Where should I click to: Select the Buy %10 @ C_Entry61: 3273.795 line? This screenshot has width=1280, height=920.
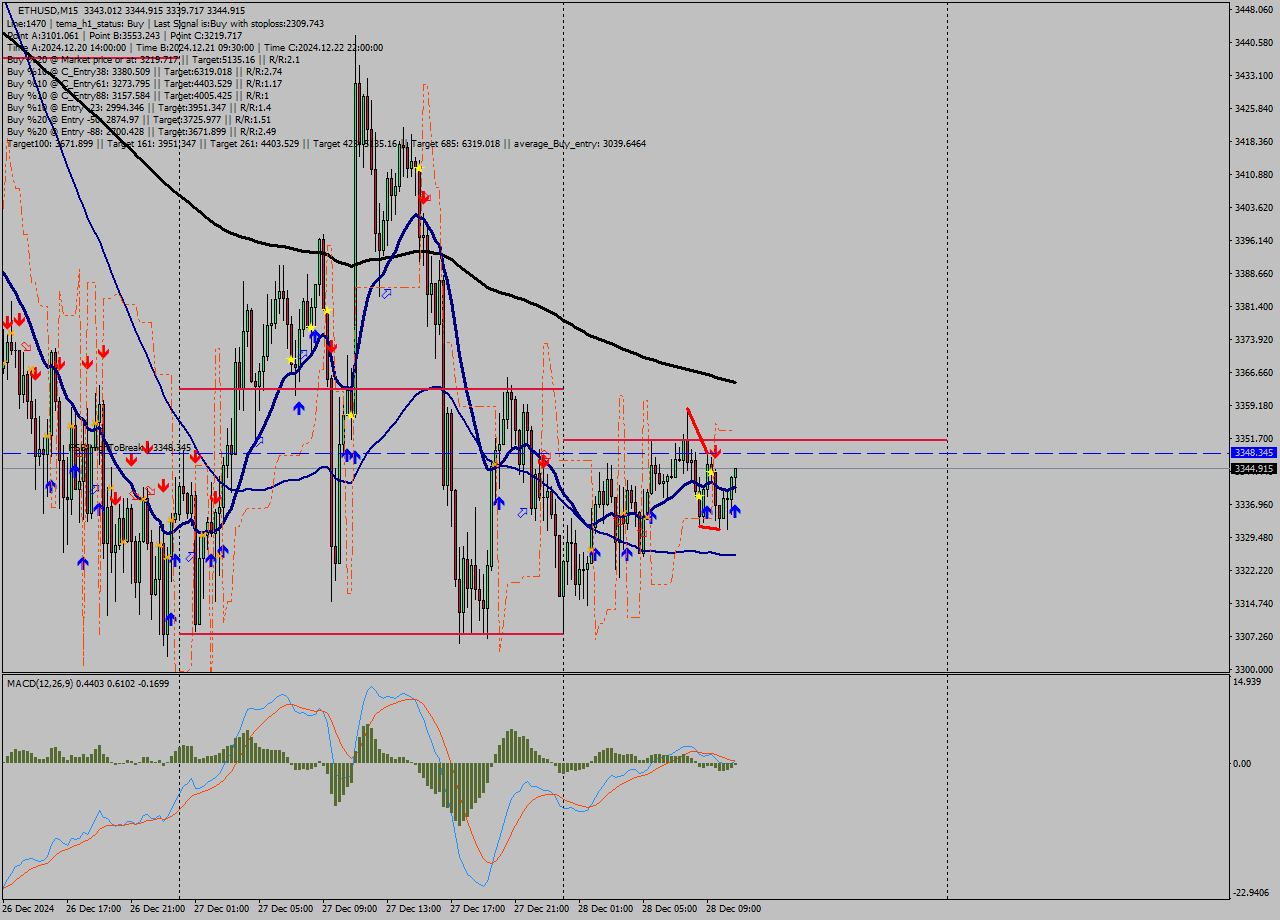[144, 83]
